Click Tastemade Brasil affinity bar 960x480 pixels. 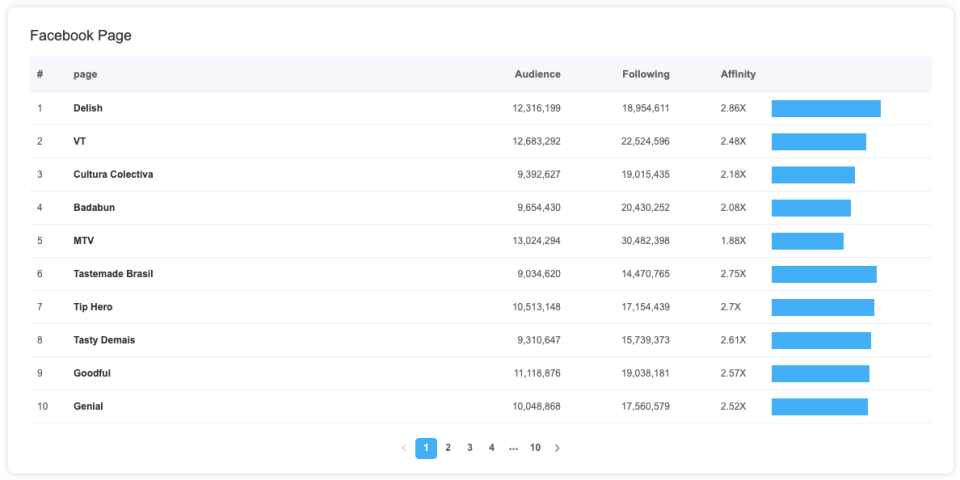824,274
